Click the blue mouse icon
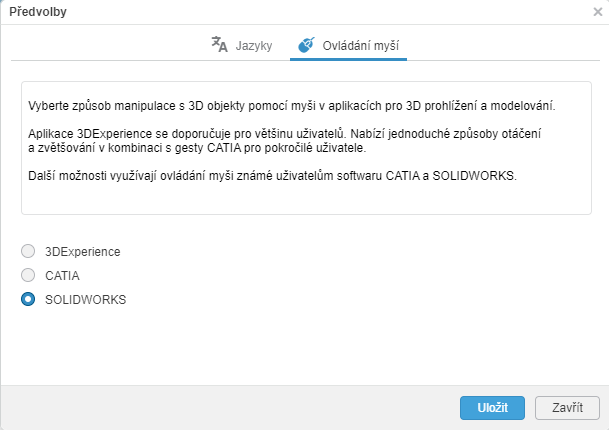609x430 pixels. (306, 45)
